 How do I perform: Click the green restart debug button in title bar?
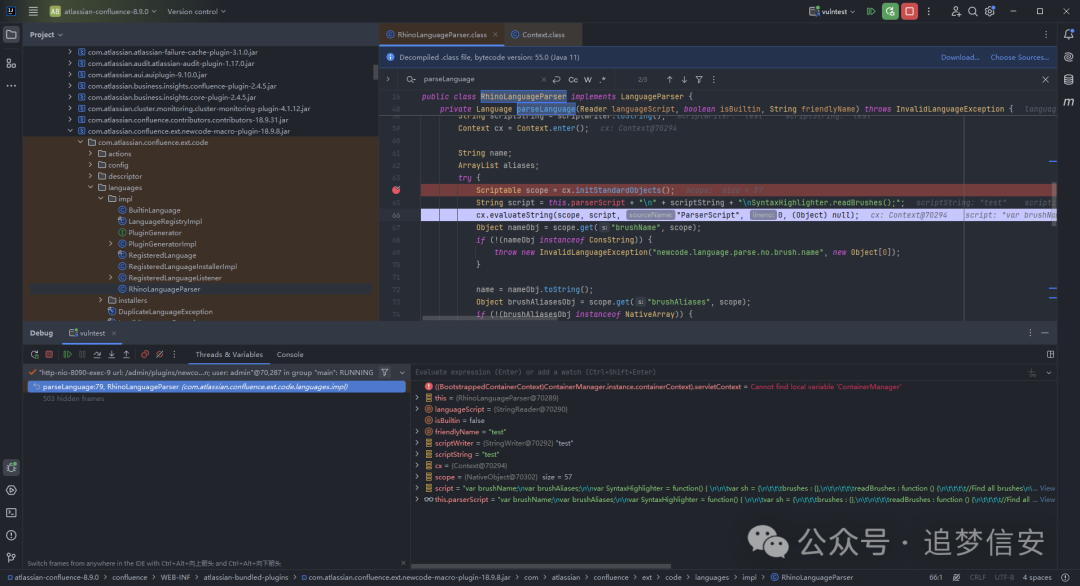tap(890, 11)
